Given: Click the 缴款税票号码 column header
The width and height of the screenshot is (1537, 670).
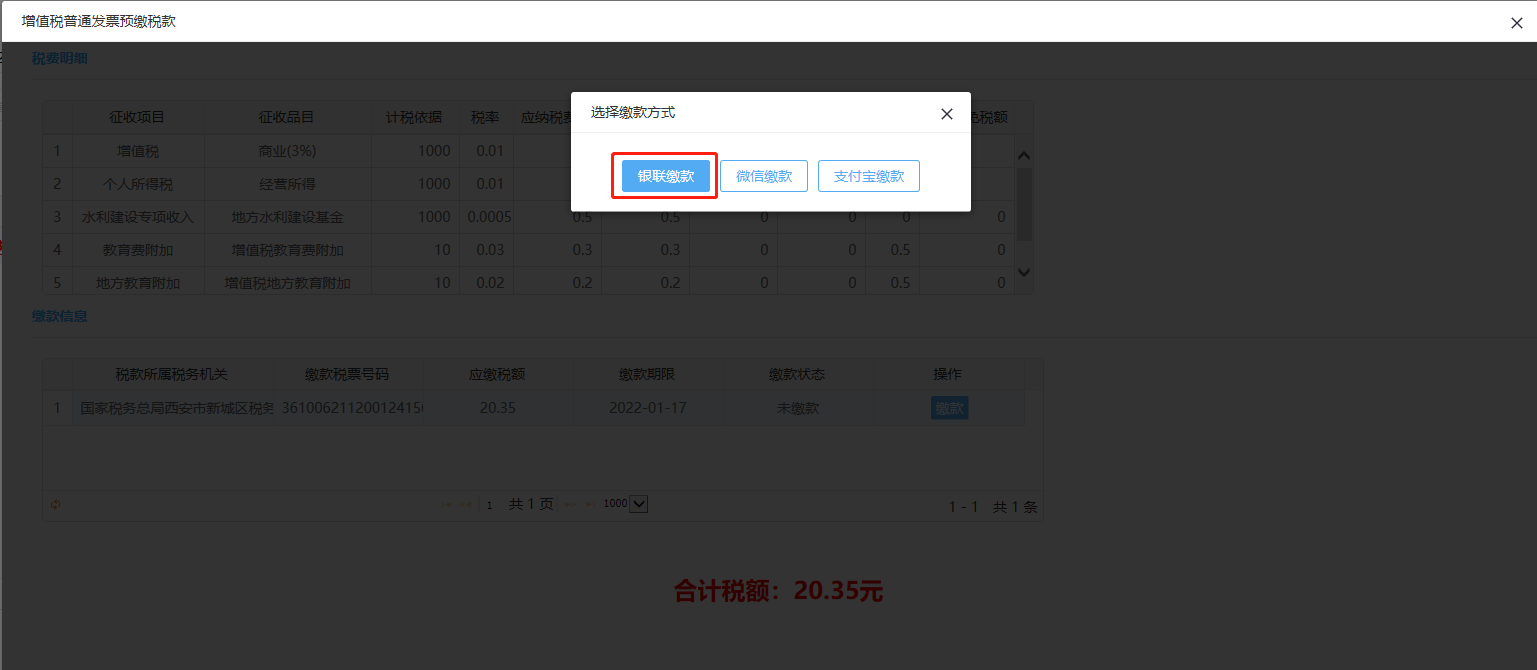Looking at the screenshot, I should 347,375.
